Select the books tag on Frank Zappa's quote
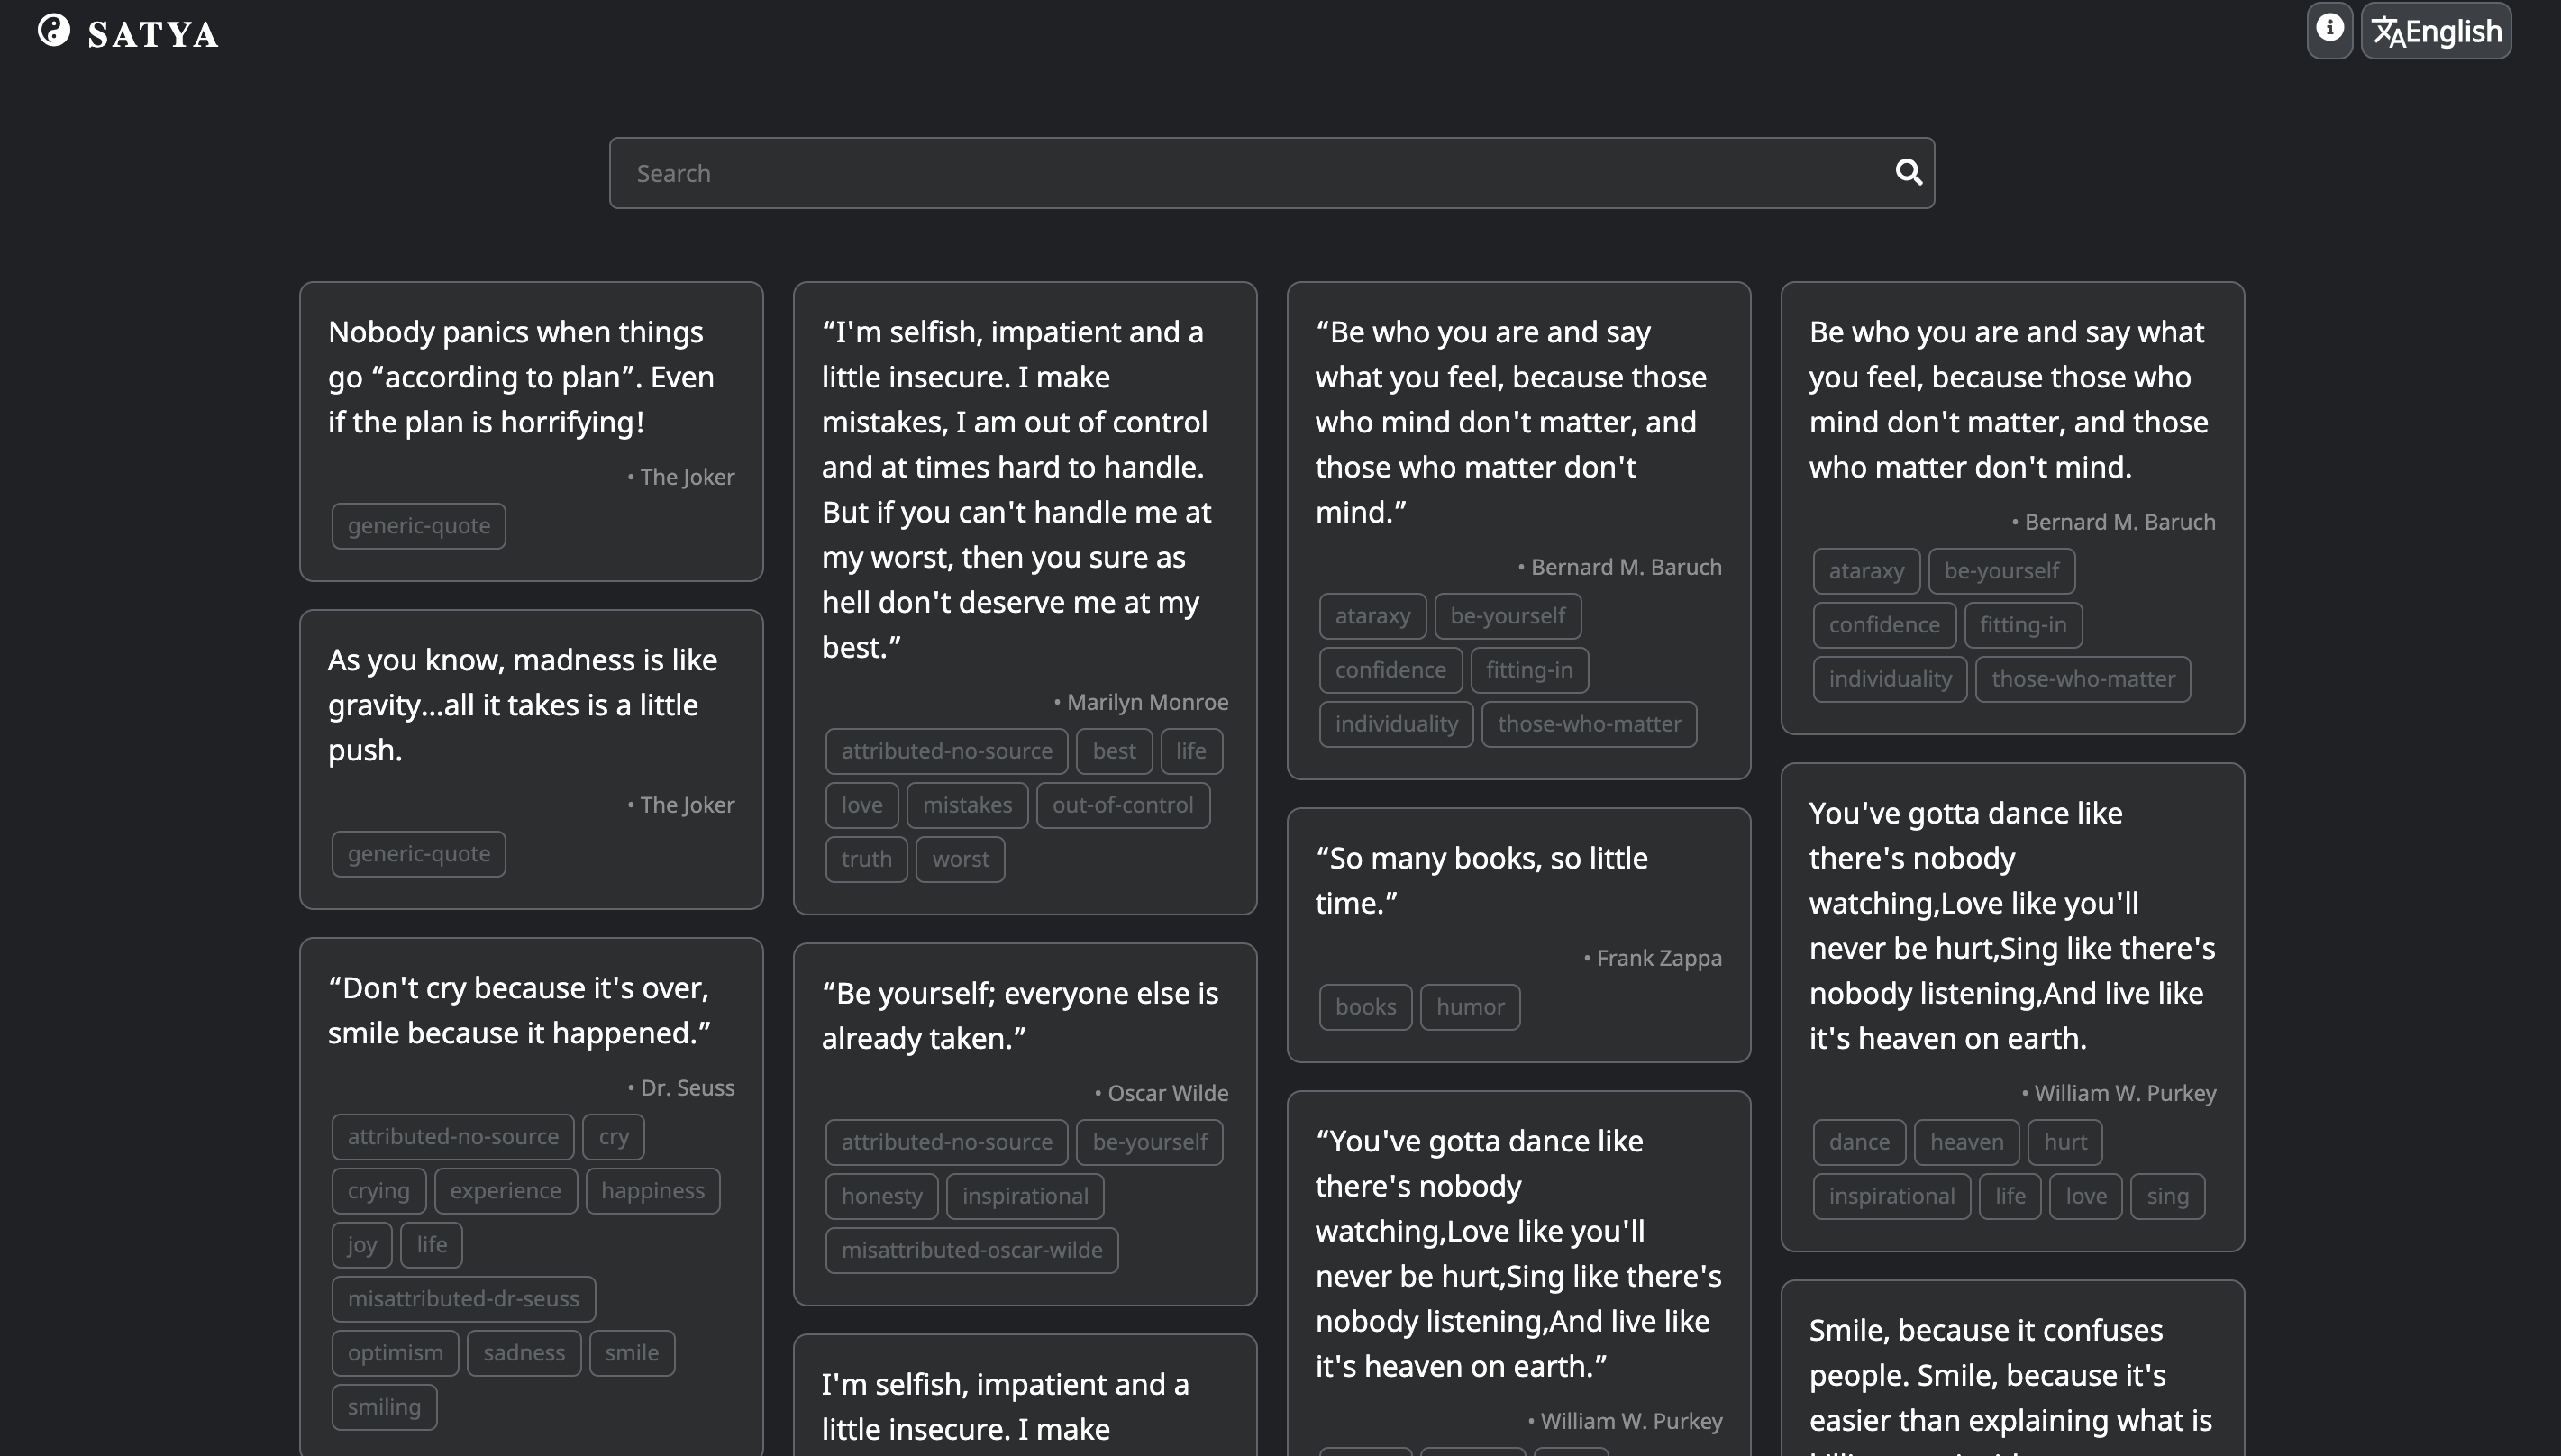The height and width of the screenshot is (1456, 2561). (1364, 1006)
